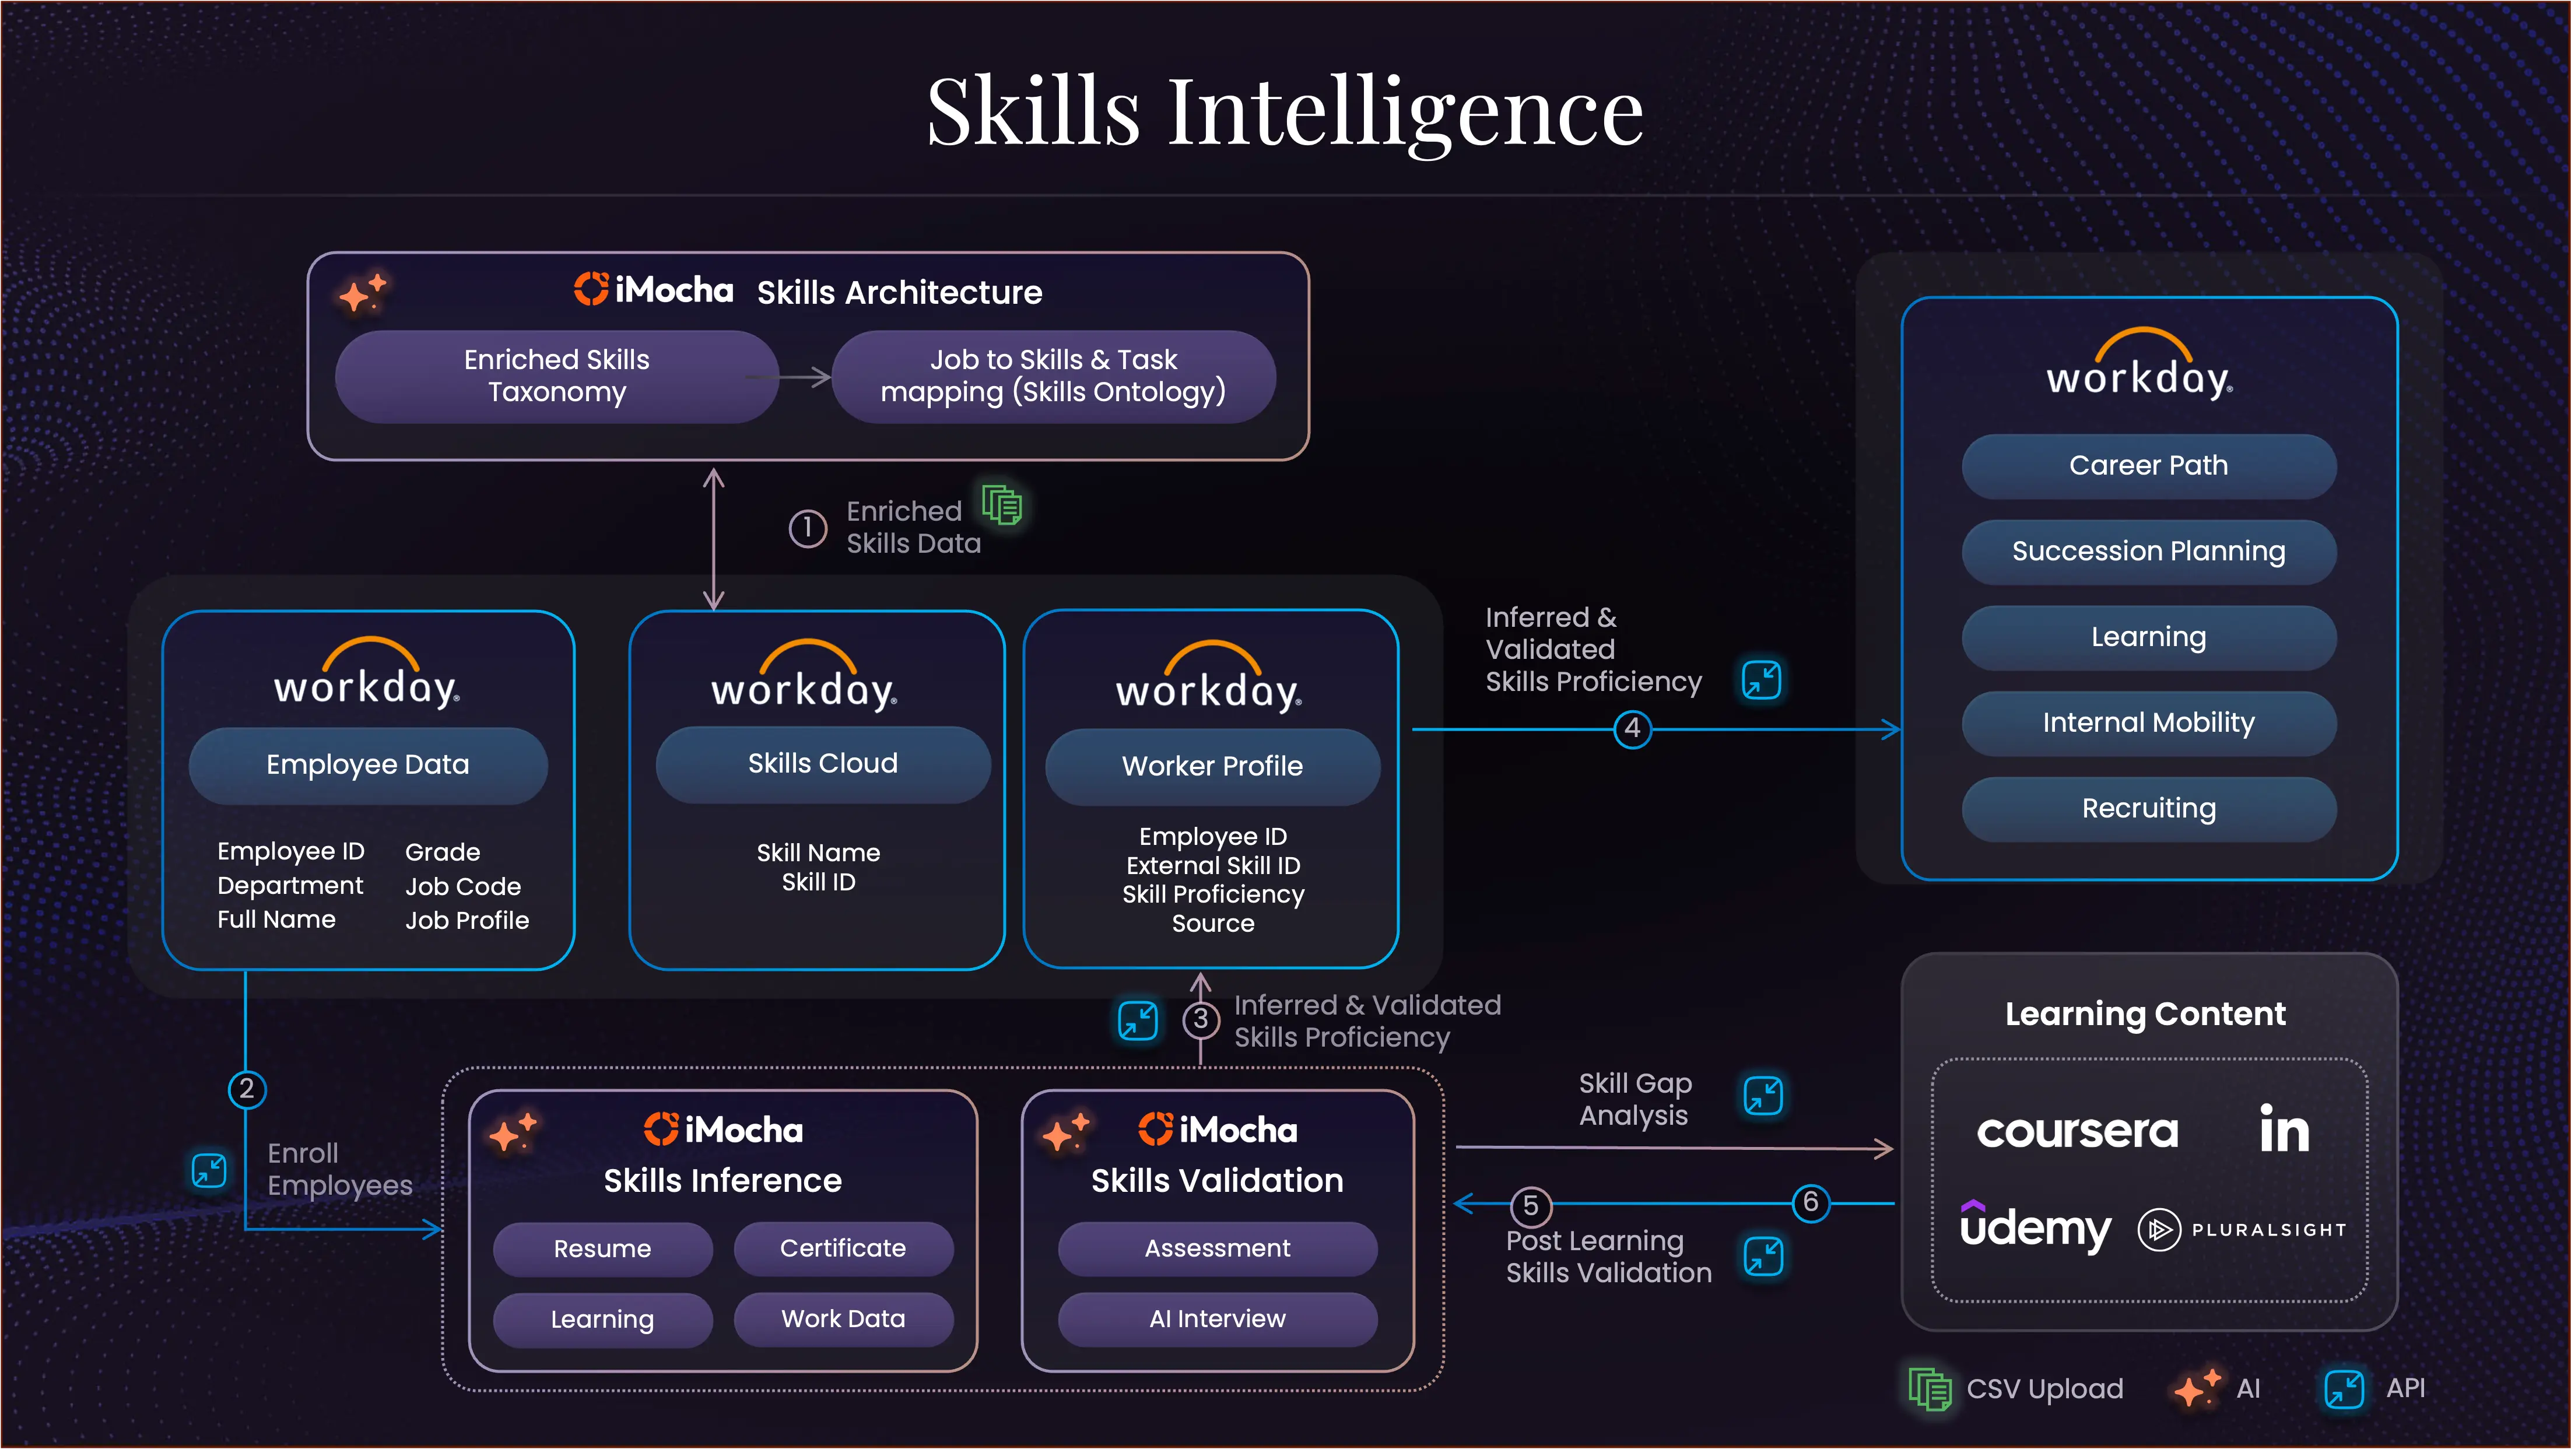This screenshot has height=1456, width=2571.
Task: Click the Skill Gap Analysis label
Action: 1635,1101
